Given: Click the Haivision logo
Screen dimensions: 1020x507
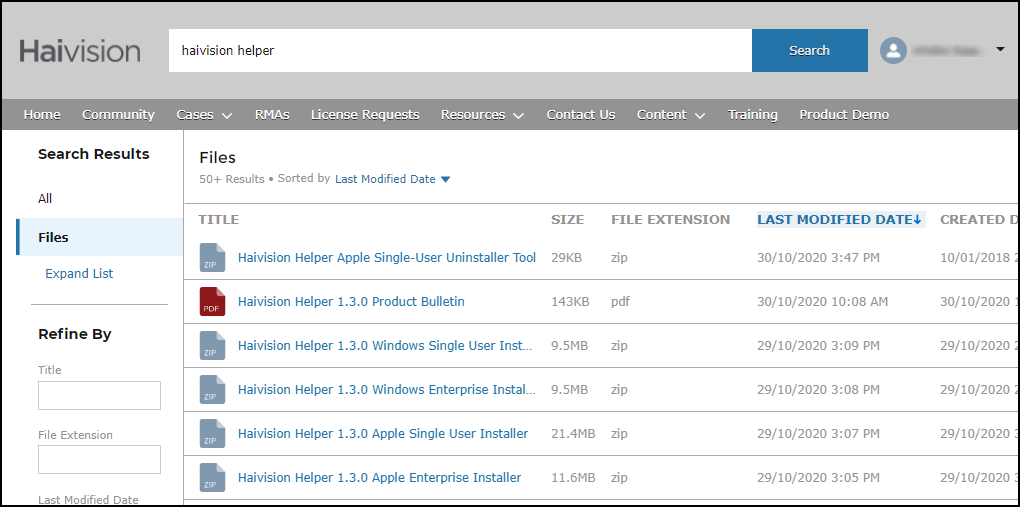Looking at the screenshot, I should 80,51.
